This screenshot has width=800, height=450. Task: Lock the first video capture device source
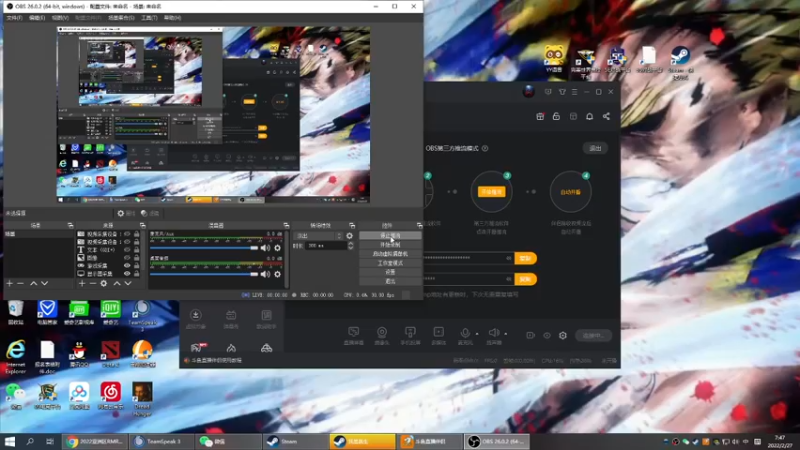(136, 234)
